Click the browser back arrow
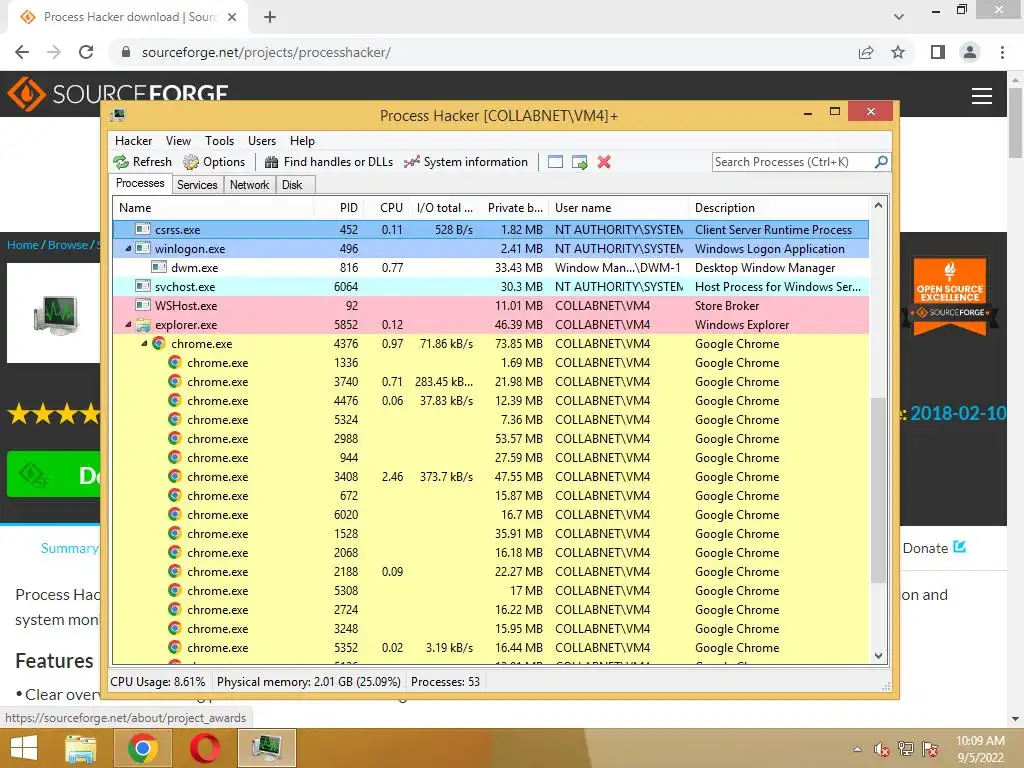Viewport: 1024px width, 768px height. [x=22, y=52]
